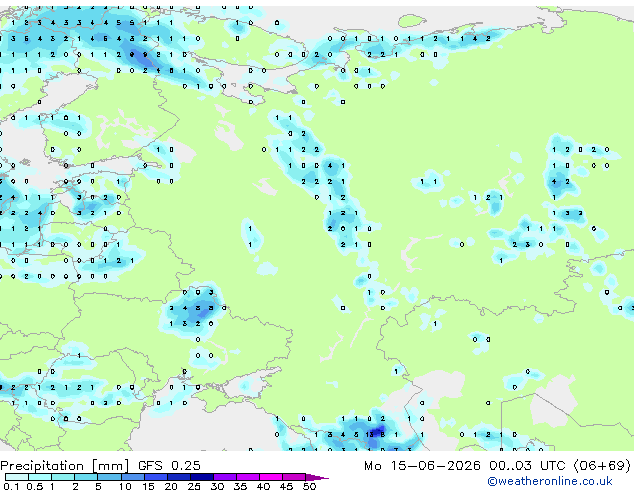Select the 45–50 mm legend swatch
The height and width of the screenshot is (490, 634).
point(294,477)
